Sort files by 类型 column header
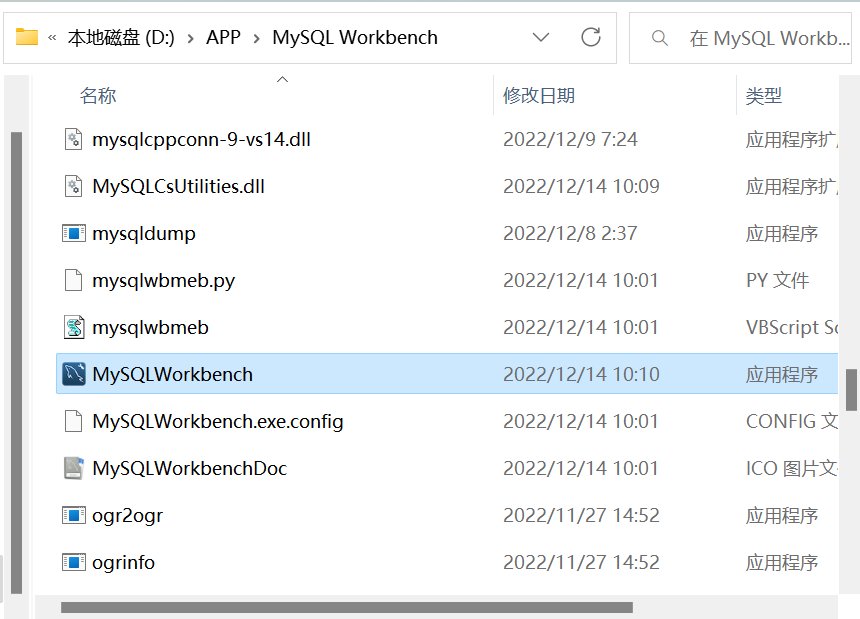 (x=763, y=96)
